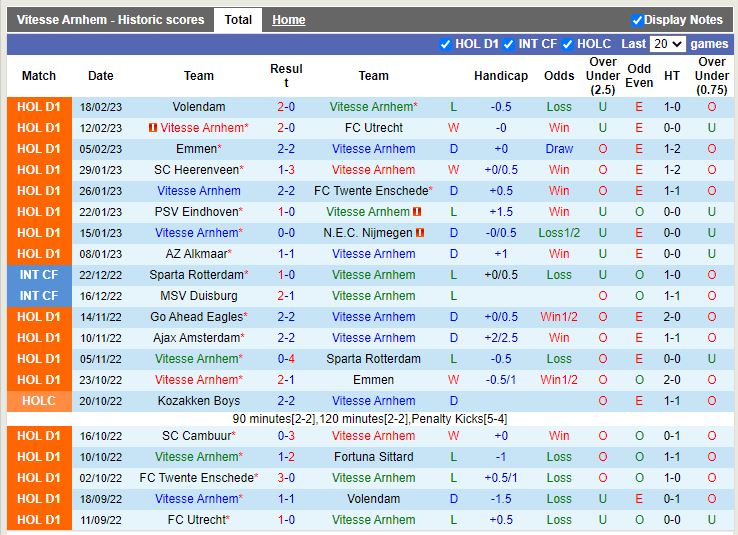The width and height of the screenshot is (738, 535).
Task: Open FC Utrecht team in 12/02/23 row
Action: 374,128
